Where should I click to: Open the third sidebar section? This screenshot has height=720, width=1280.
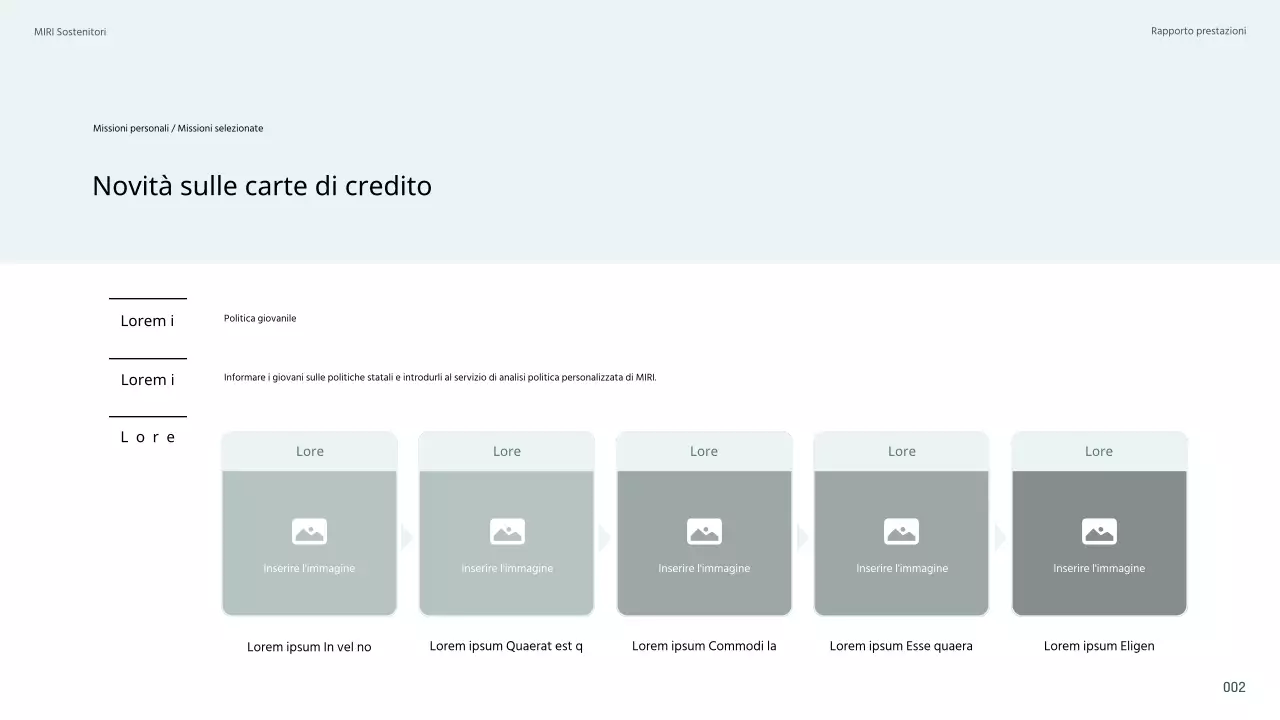[147, 436]
